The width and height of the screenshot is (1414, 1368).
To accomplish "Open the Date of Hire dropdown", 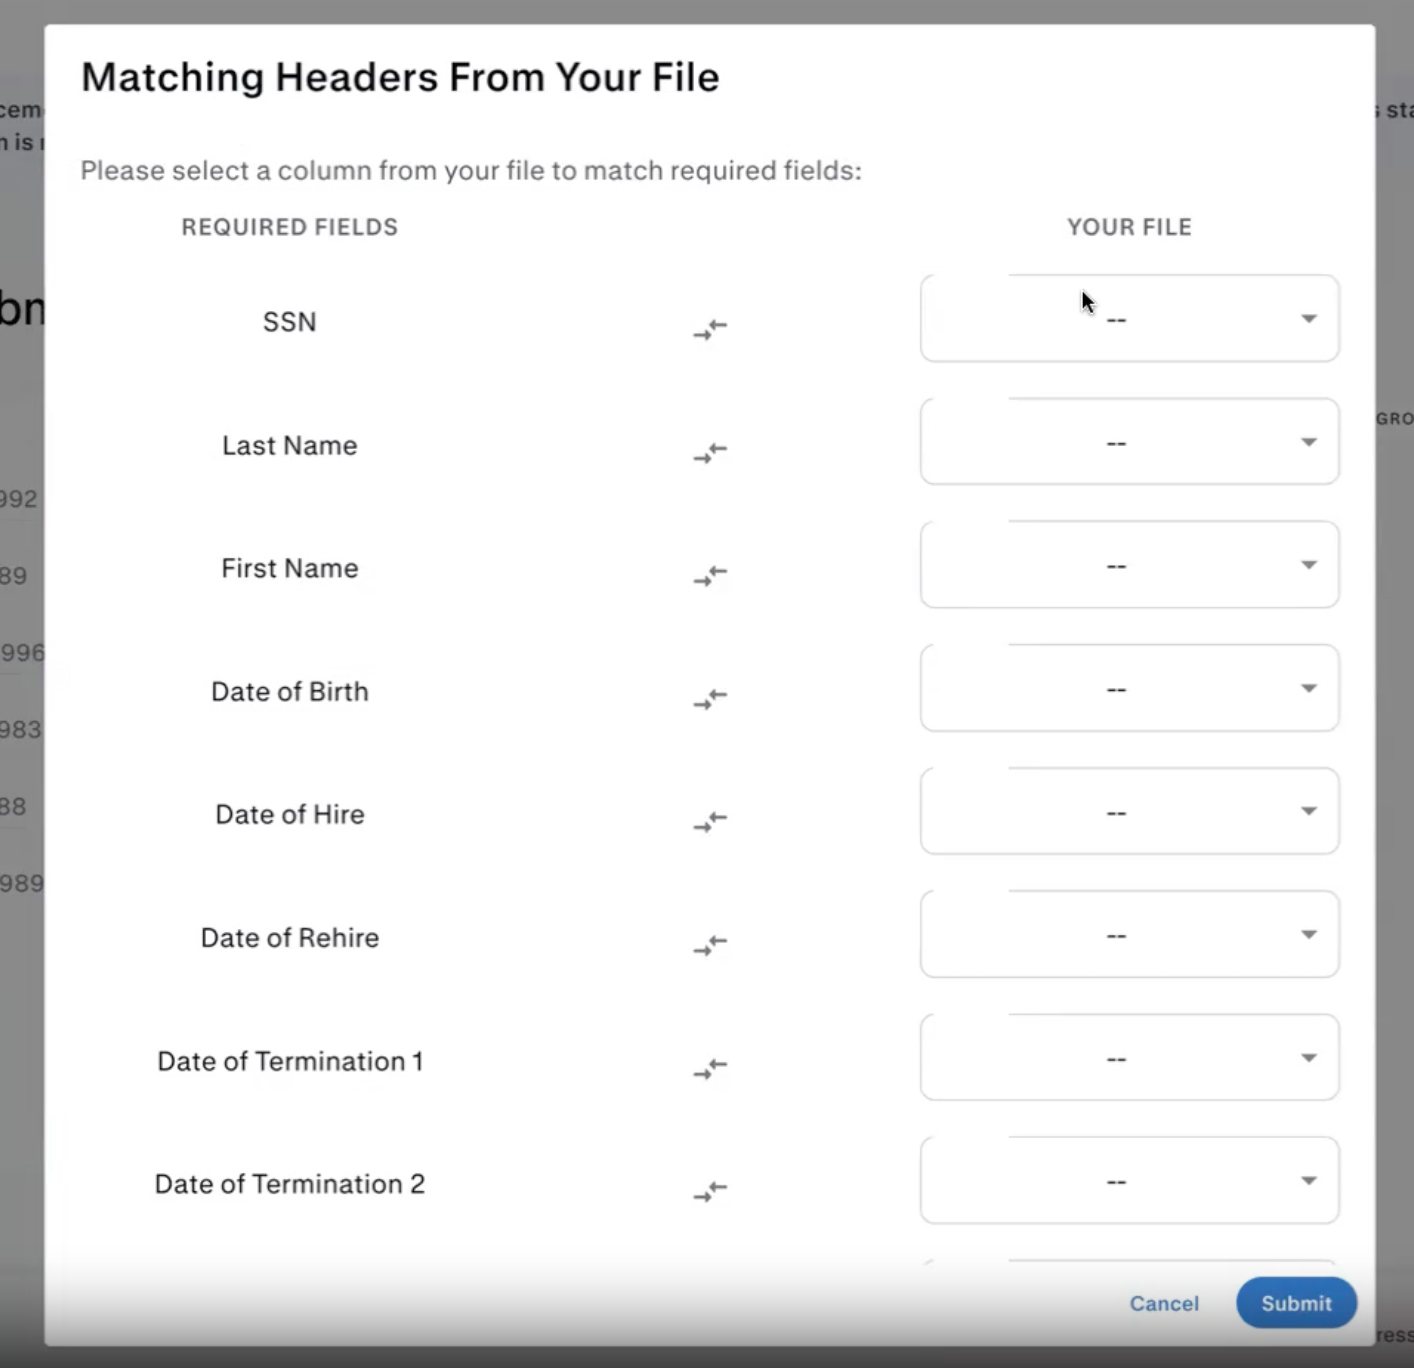I will click(1129, 811).
